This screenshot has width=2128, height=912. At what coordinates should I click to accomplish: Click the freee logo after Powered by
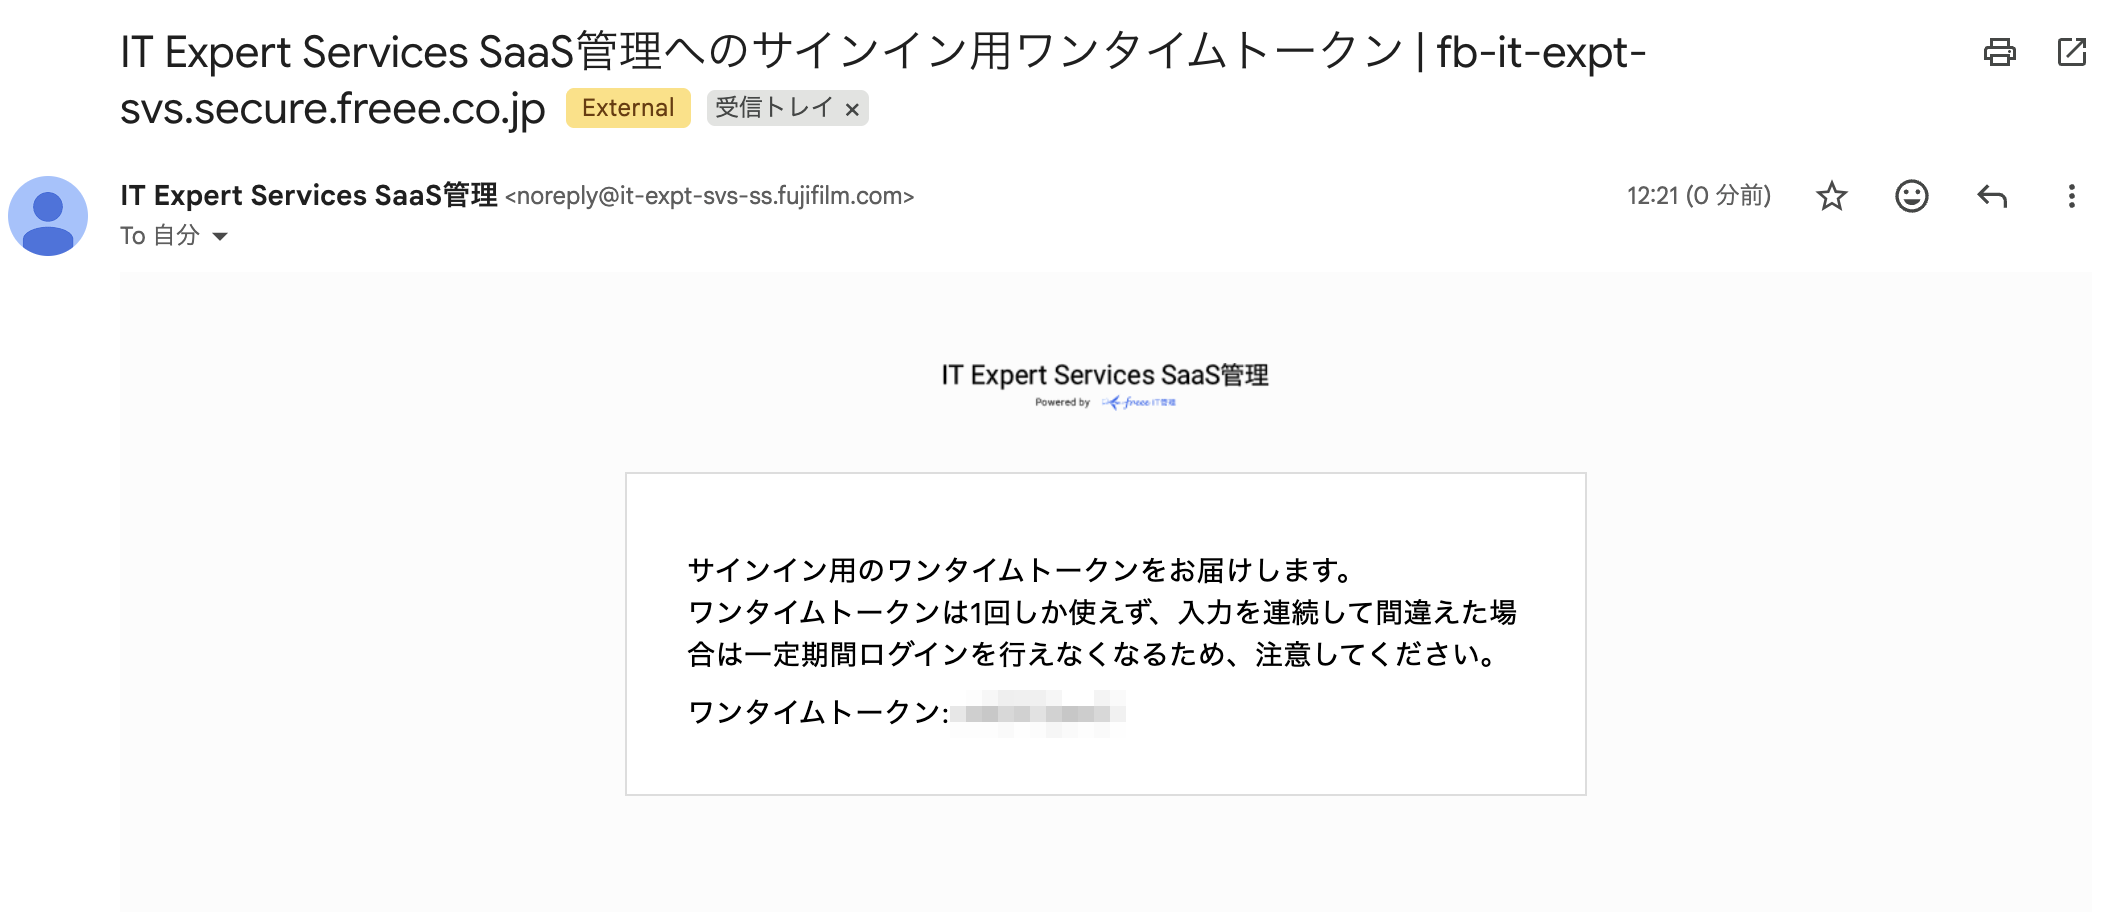point(1138,403)
